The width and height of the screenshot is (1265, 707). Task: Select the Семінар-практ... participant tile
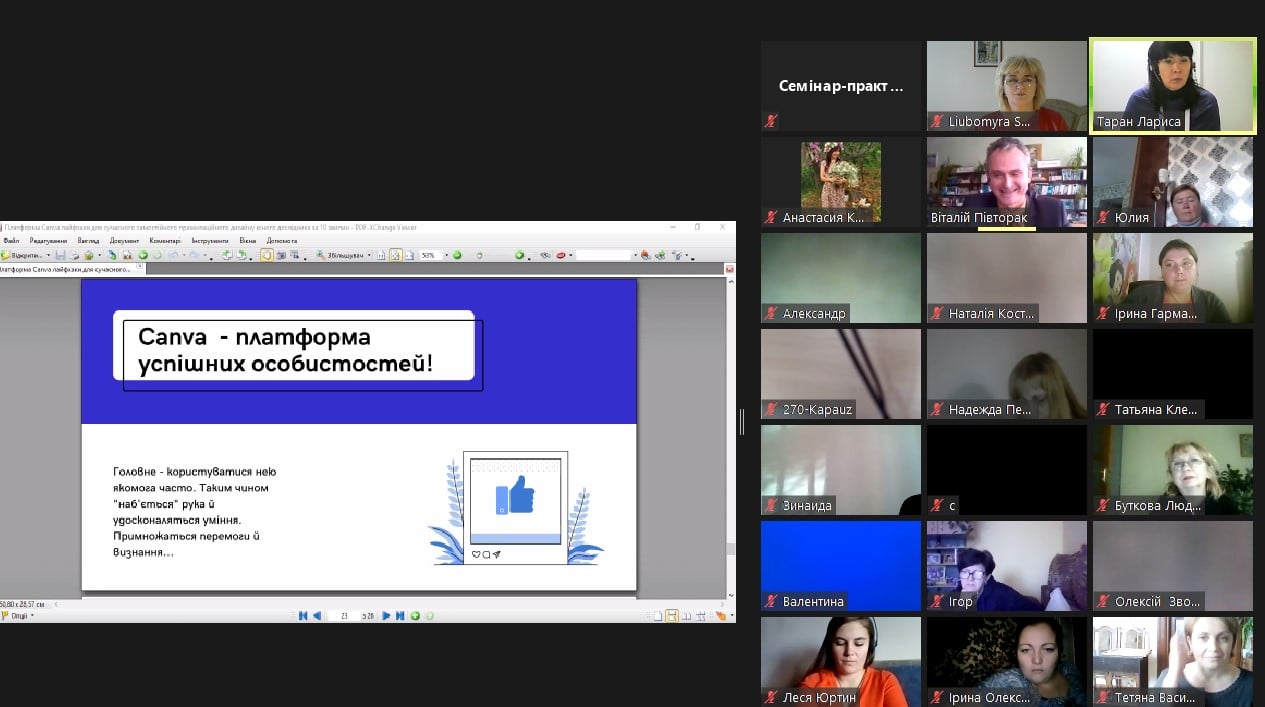click(x=841, y=86)
